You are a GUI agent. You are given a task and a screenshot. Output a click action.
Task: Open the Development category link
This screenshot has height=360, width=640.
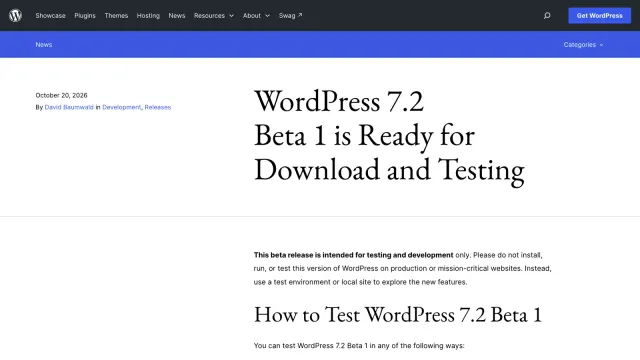[x=122, y=107]
